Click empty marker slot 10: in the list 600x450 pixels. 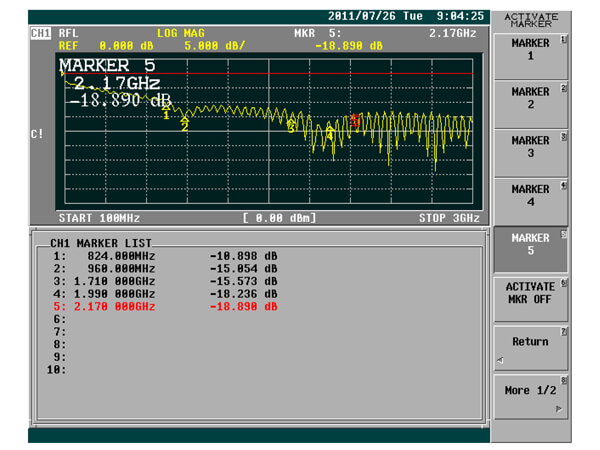pos(56,370)
